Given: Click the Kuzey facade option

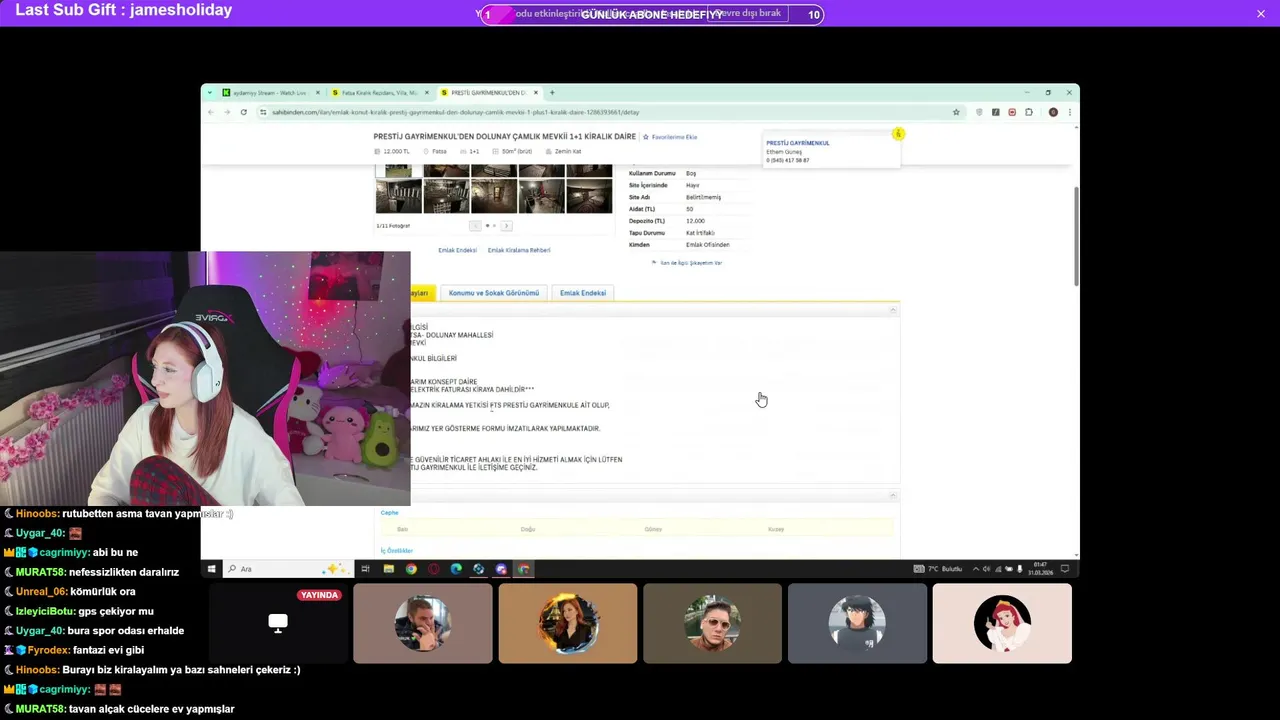Looking at the screenshot, I should tap(776, 529).
